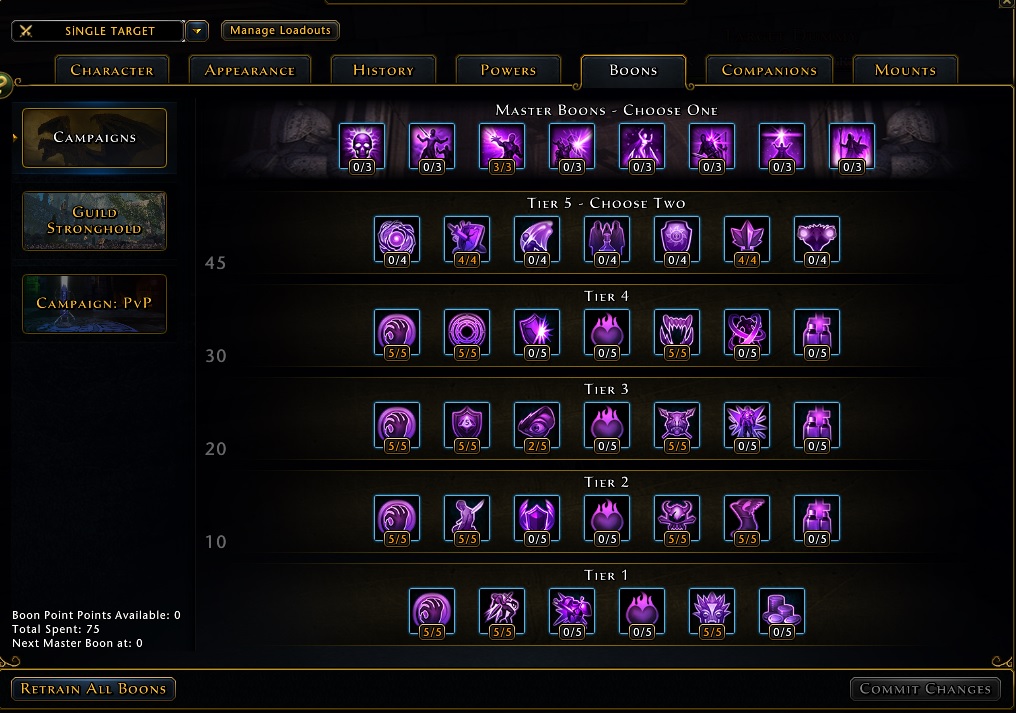Open the Single Target loadout selector
This screenshot has height=713, width=1016.
(x=98, y=30)
